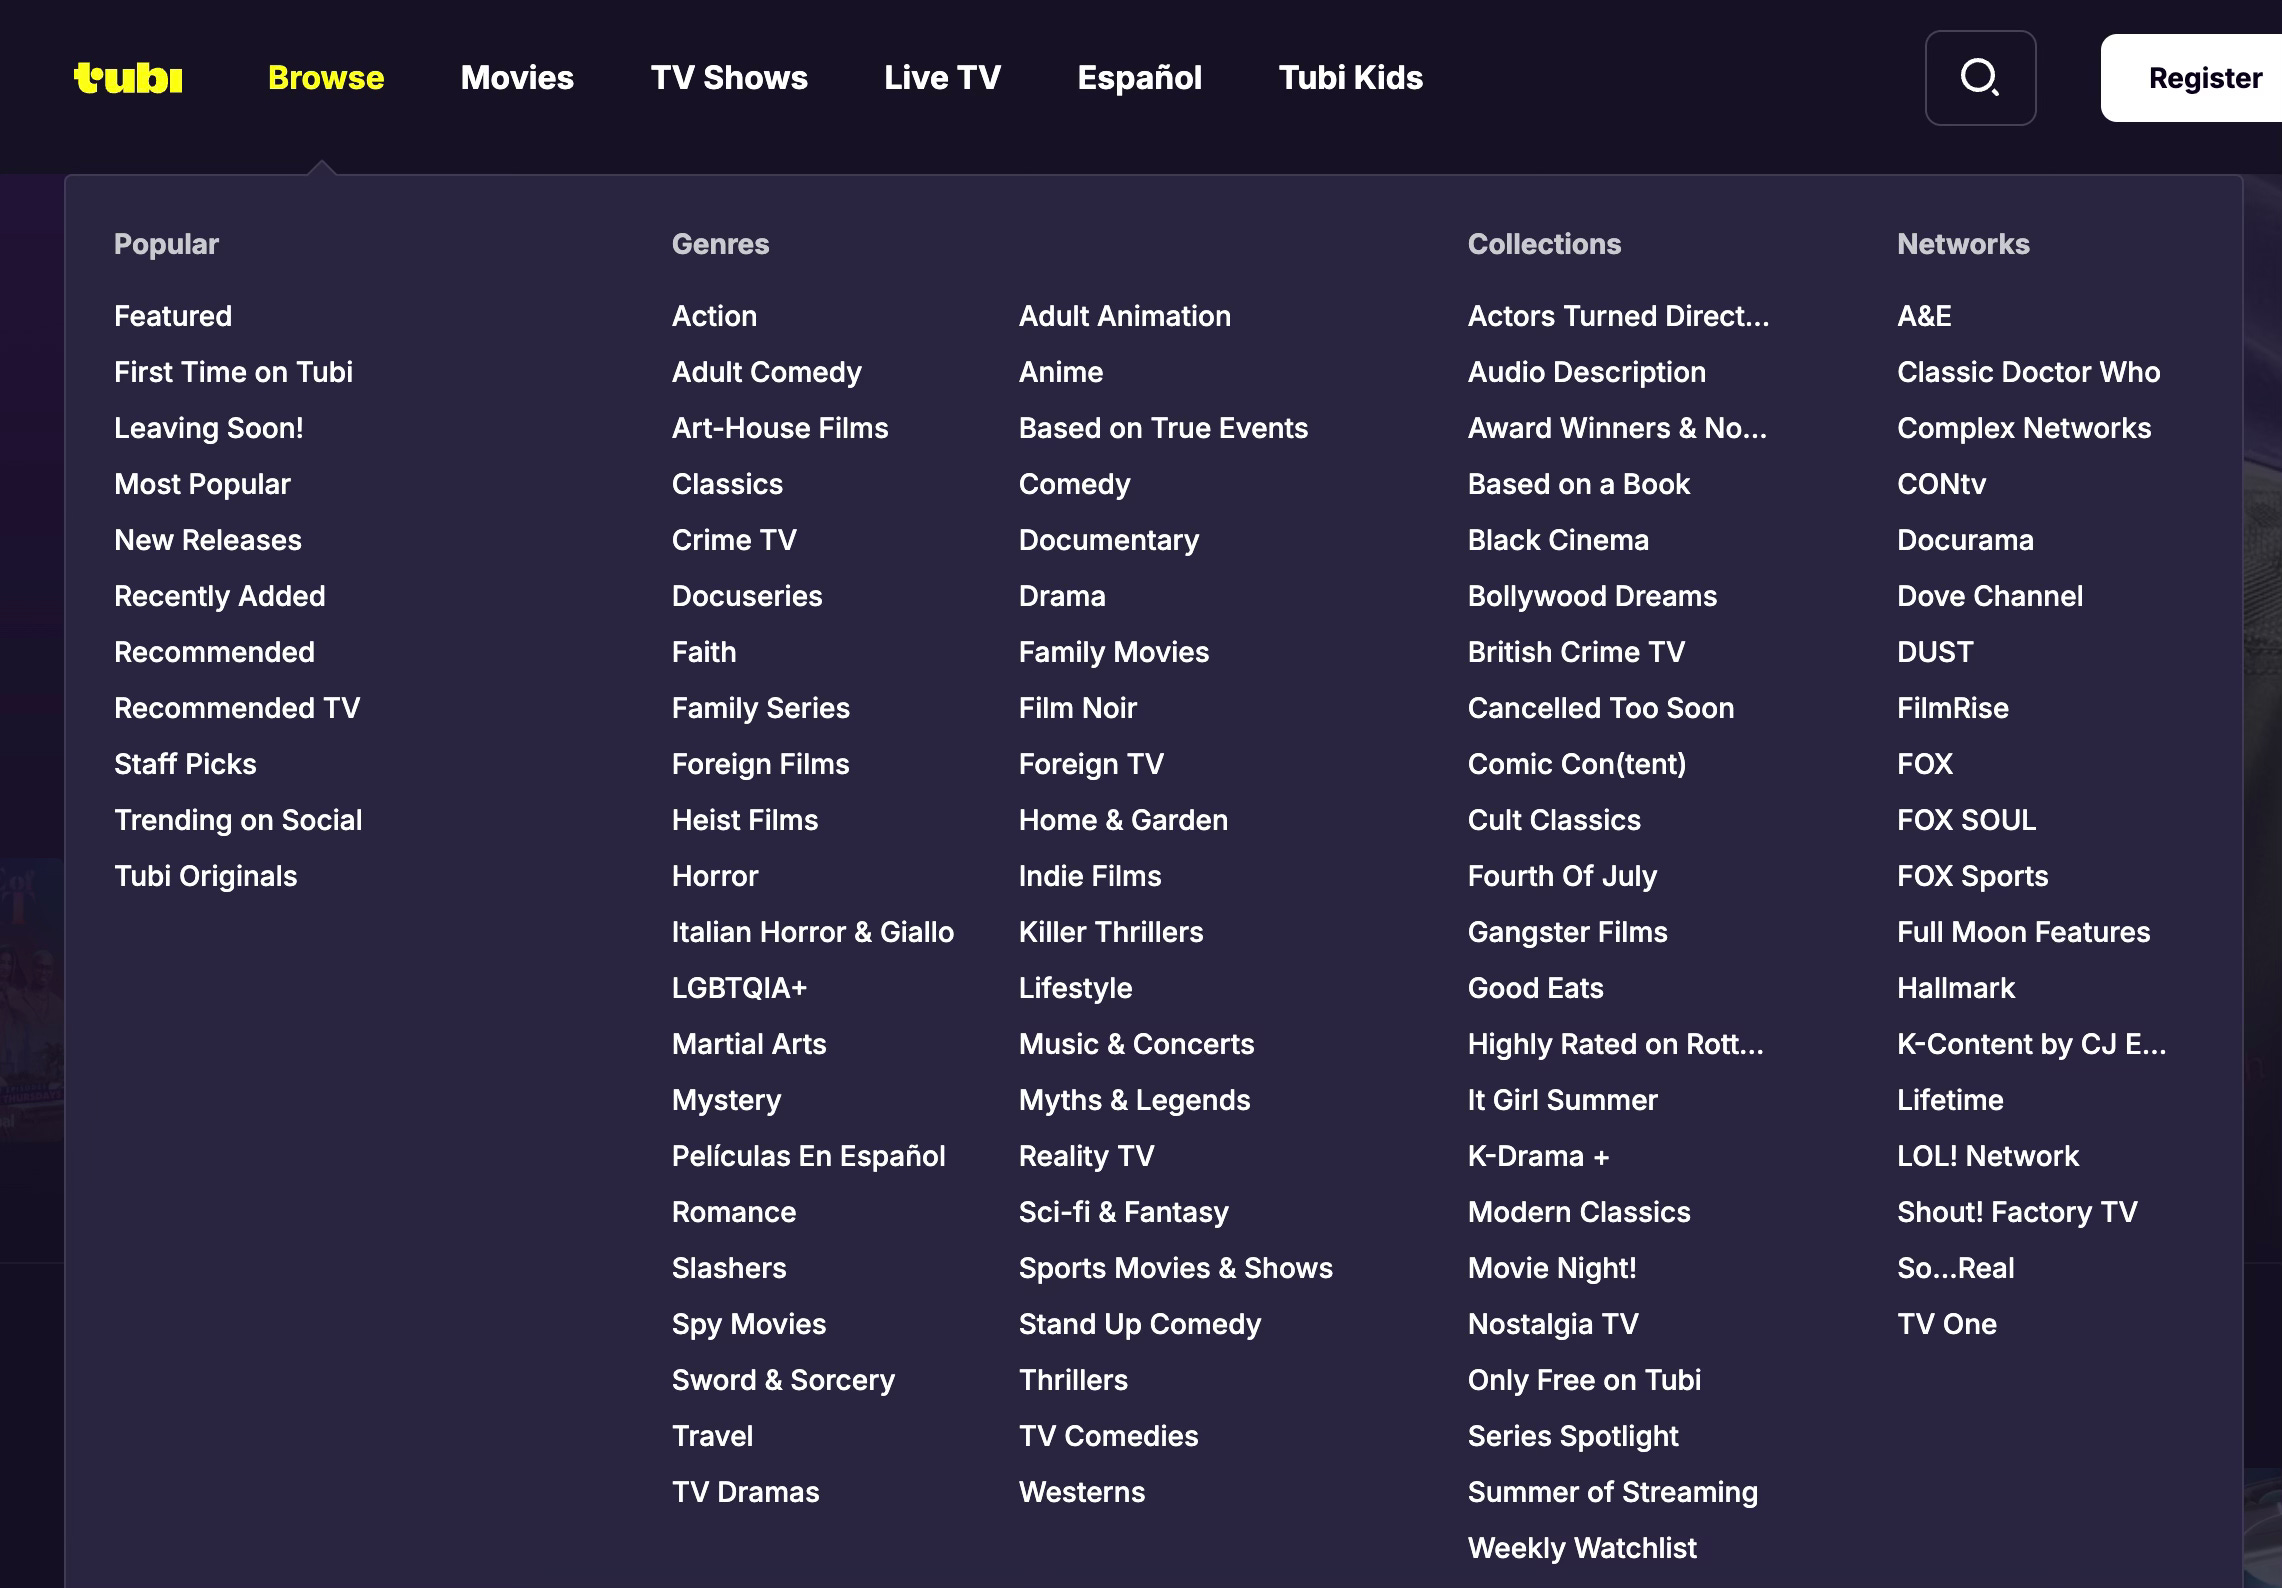2282x1588 pixels.
Task: Select Leaving Soon! under Popular
Action: 208,428
